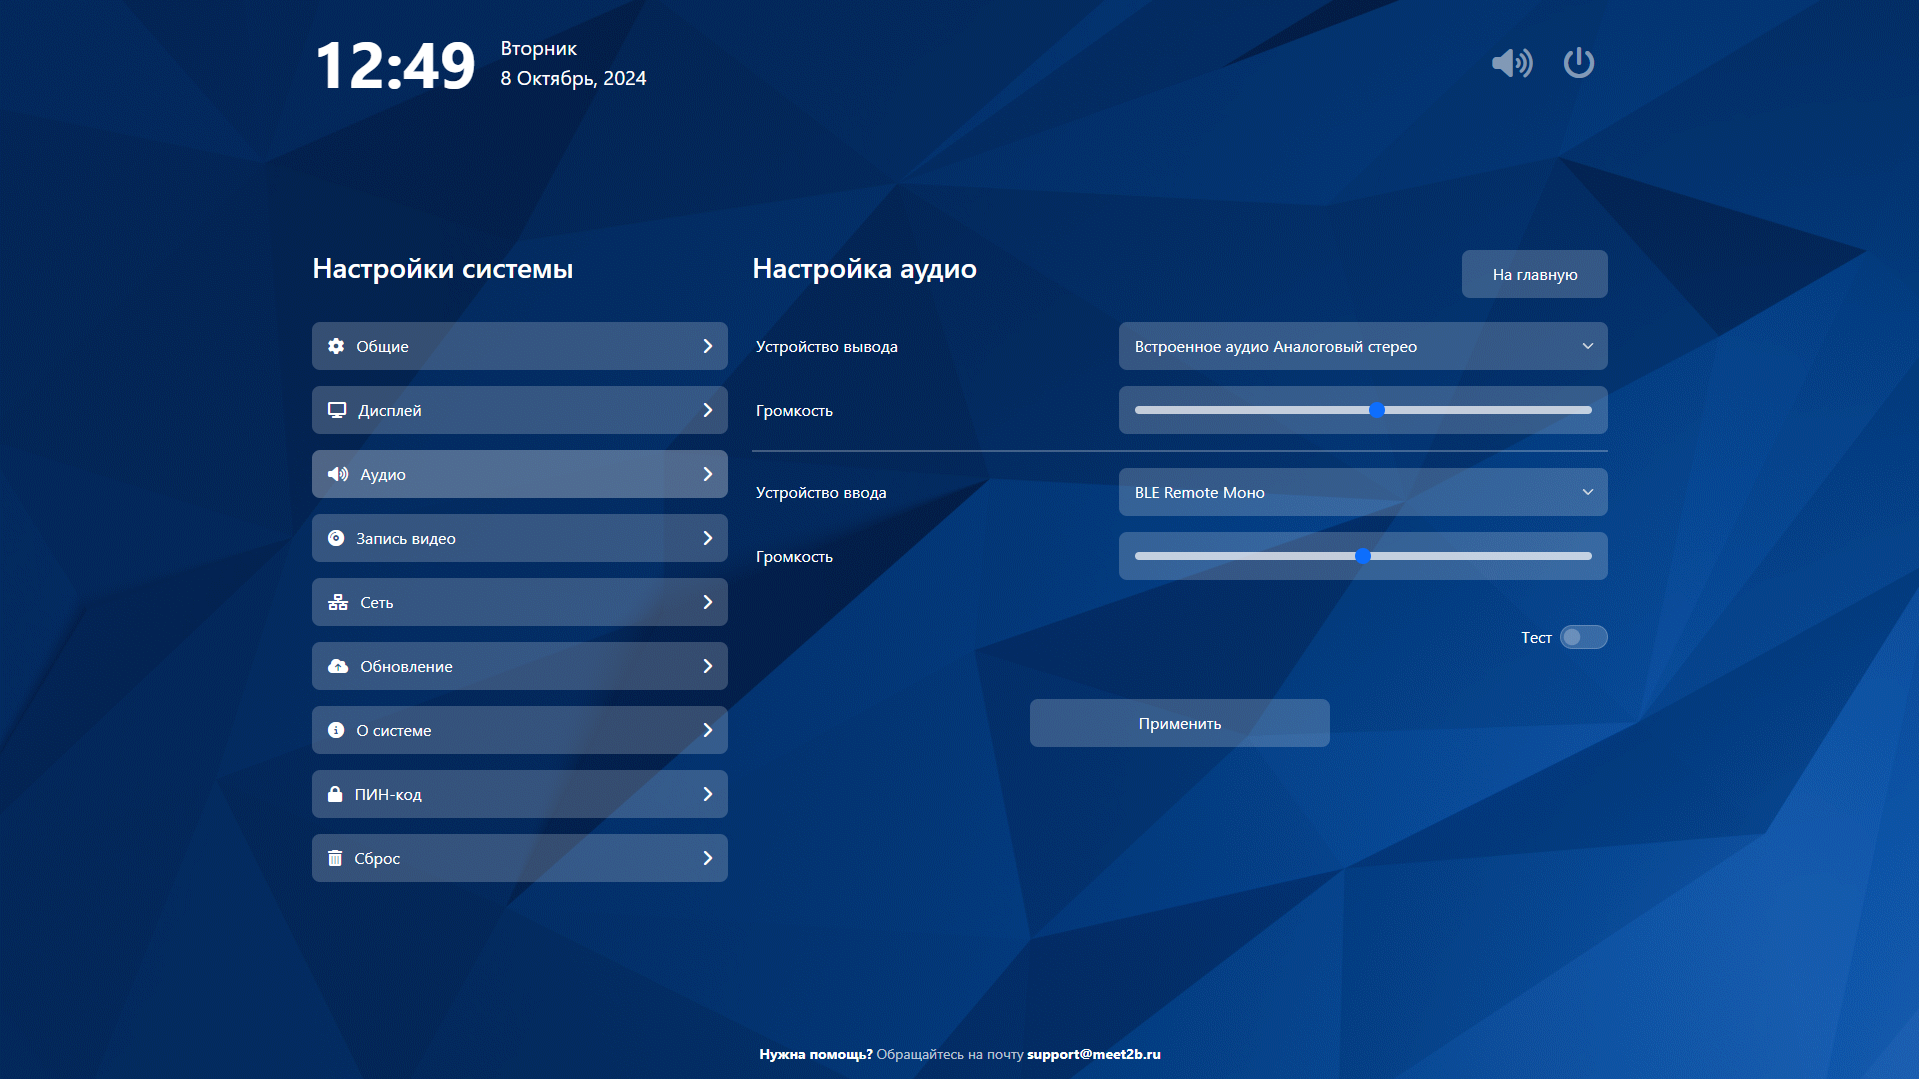Open the Дисплей settings section
The height and width of the screenshot is (1079, 1919).
click(519, 410)
